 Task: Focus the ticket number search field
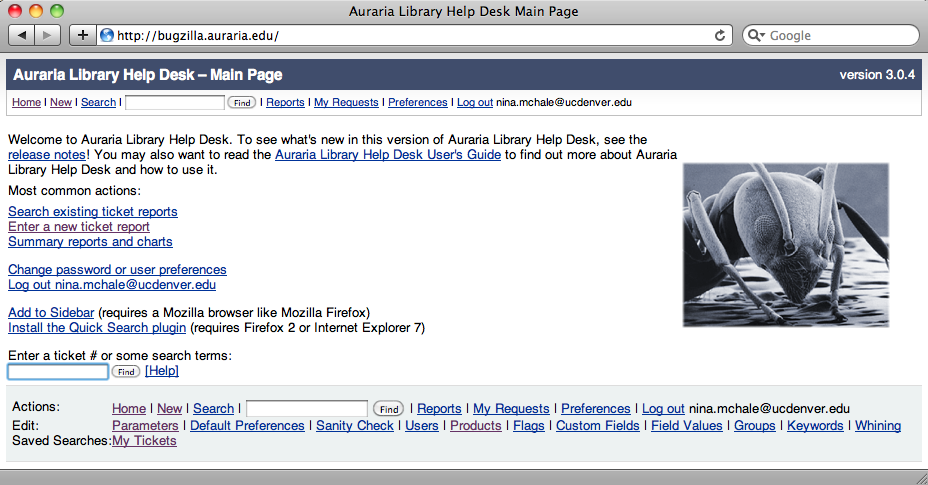pos(58,372)
